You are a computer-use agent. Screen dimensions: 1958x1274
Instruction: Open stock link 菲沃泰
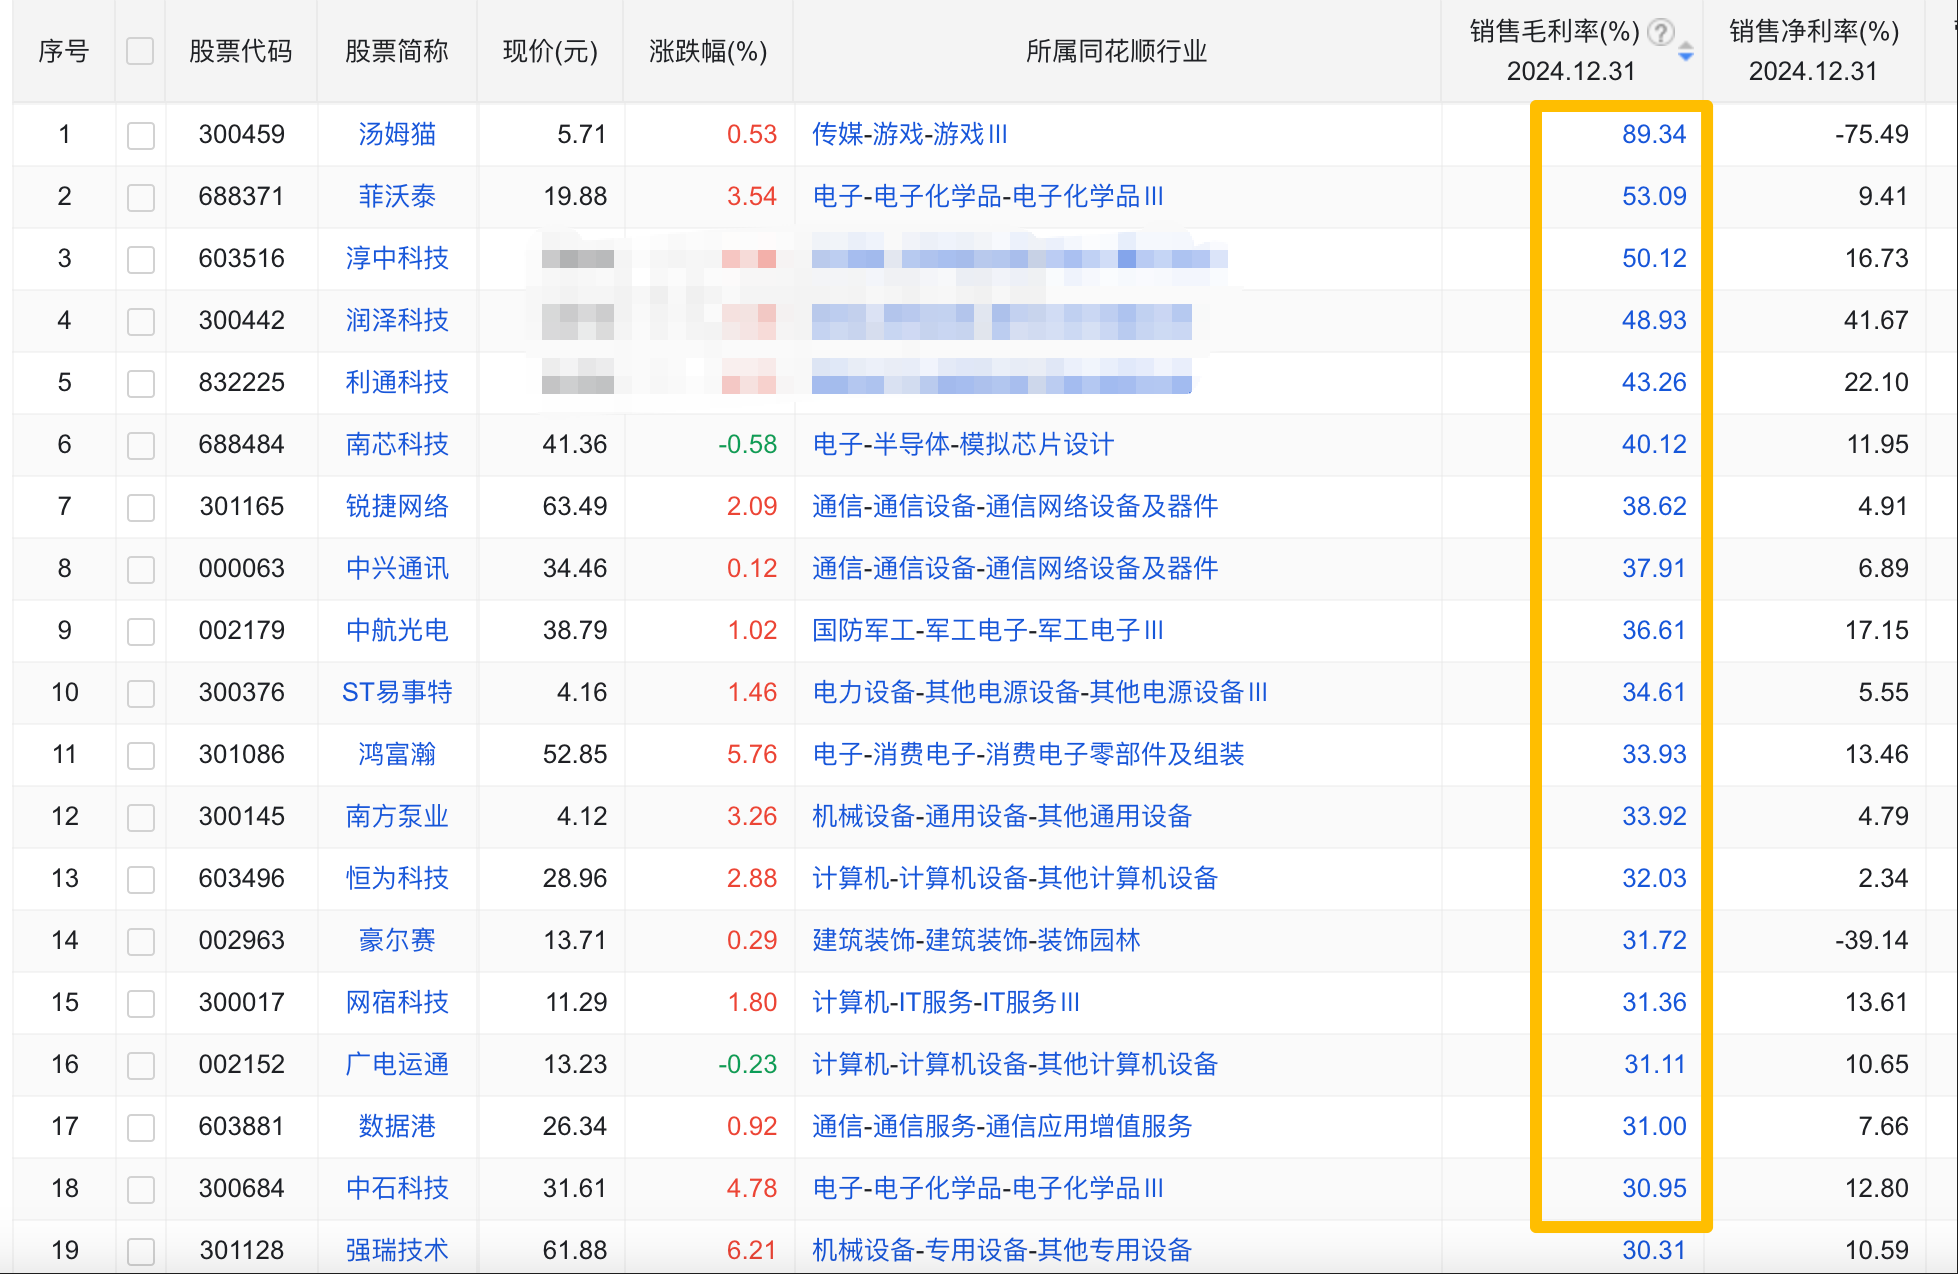tap(397, 196)
